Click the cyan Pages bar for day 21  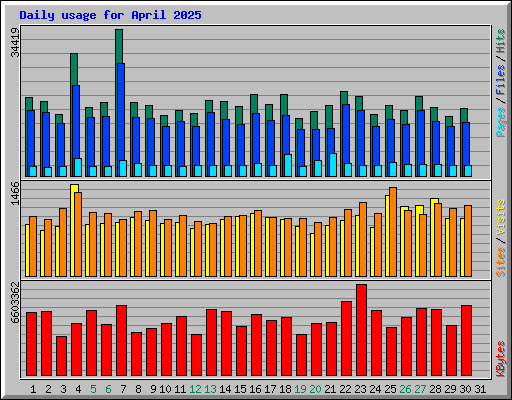333,165
